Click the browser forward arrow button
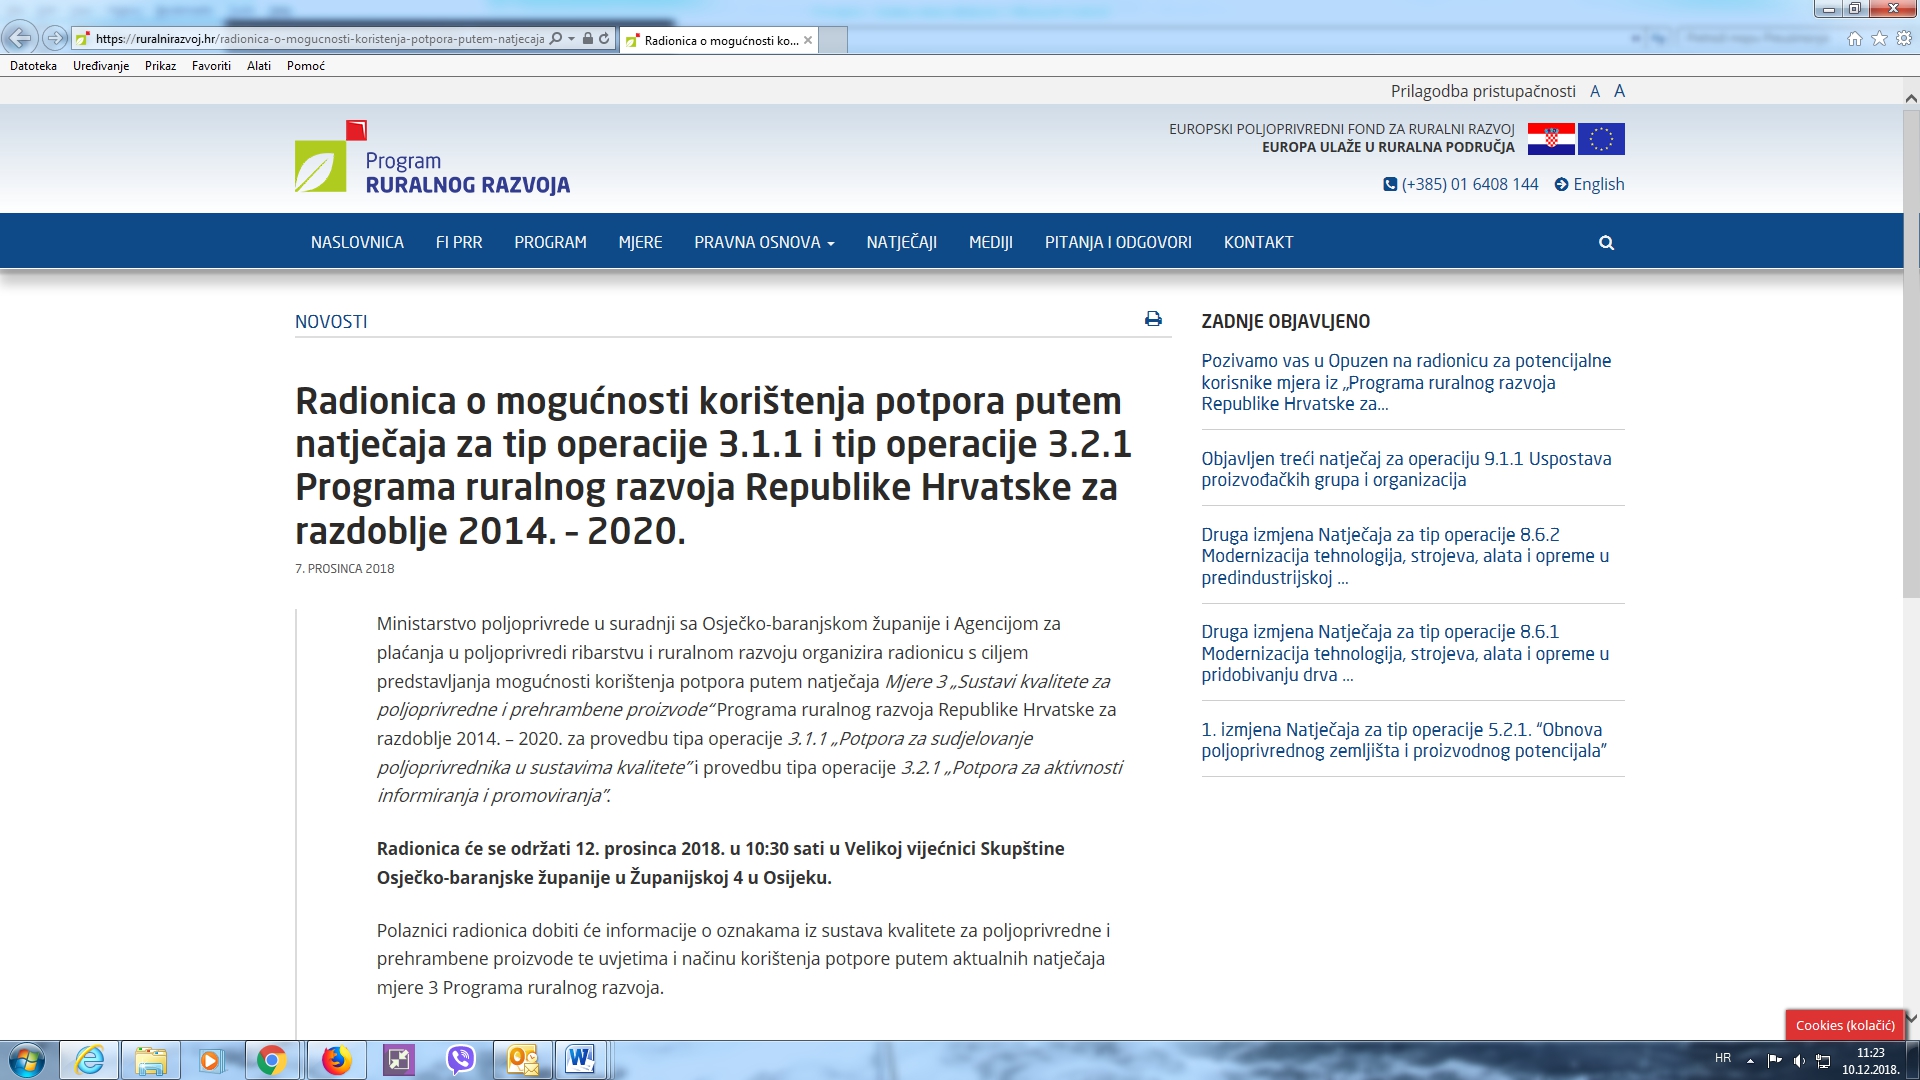The height and width of the screenshot is (1080, 1920). coord(55,39)
